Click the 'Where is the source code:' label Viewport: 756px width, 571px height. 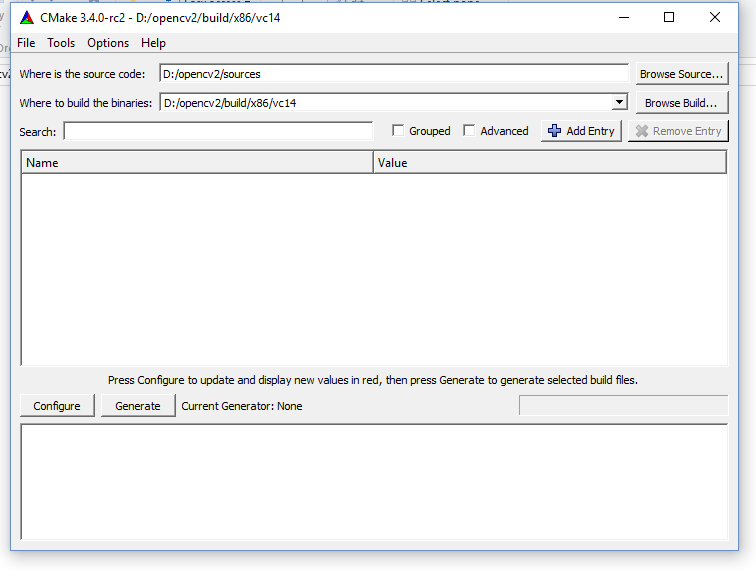pyautogui.click(x=82, y=74)
